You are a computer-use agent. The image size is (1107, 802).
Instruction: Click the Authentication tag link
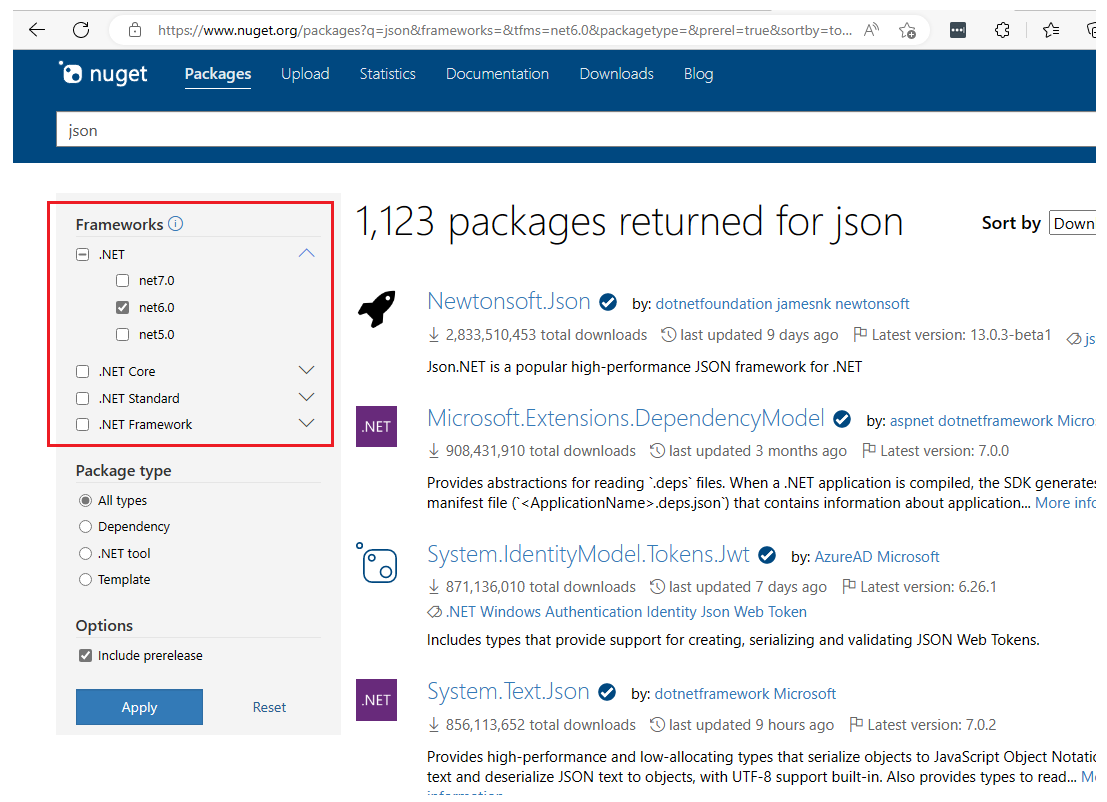click(x=592, y=611)
